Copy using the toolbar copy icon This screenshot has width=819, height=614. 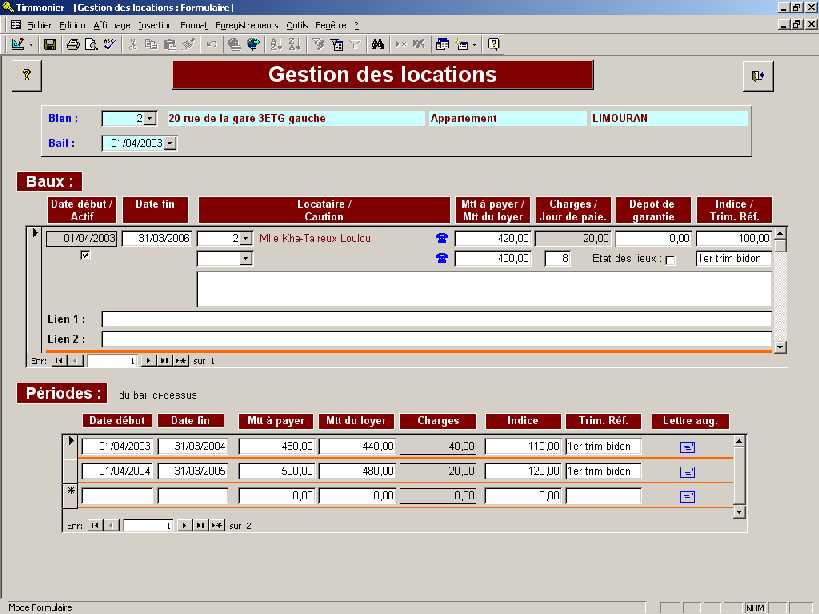(151, 44)
